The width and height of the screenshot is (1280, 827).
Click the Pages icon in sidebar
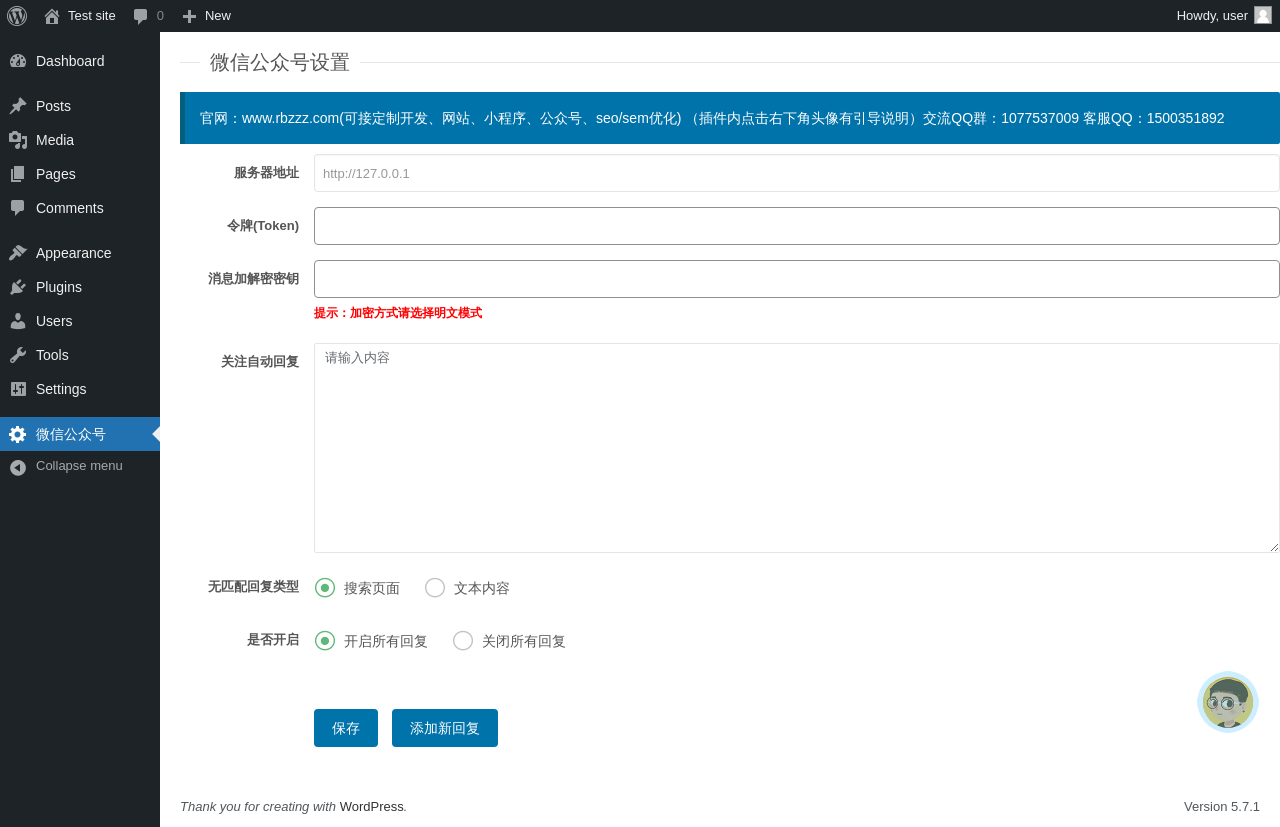(x=18, y=174)
